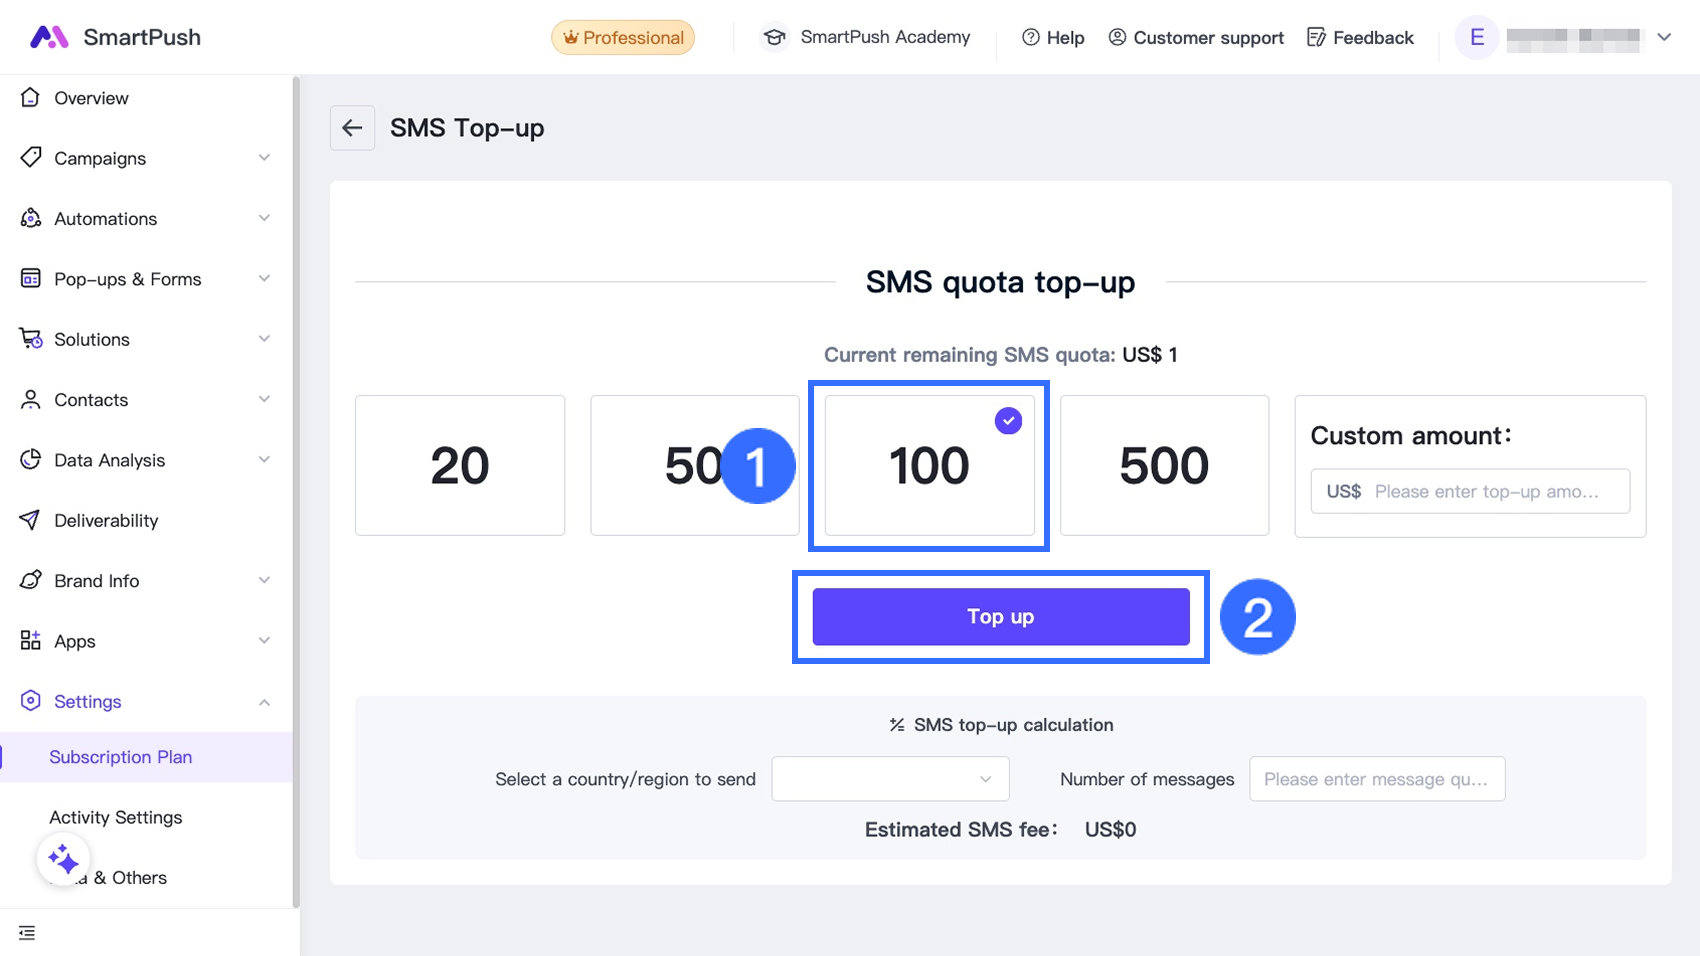This screenshot has width=1700, height=956.
Task: Open the country/region to send dropdown
Action: pyautogui.click(x=890, y=779)
